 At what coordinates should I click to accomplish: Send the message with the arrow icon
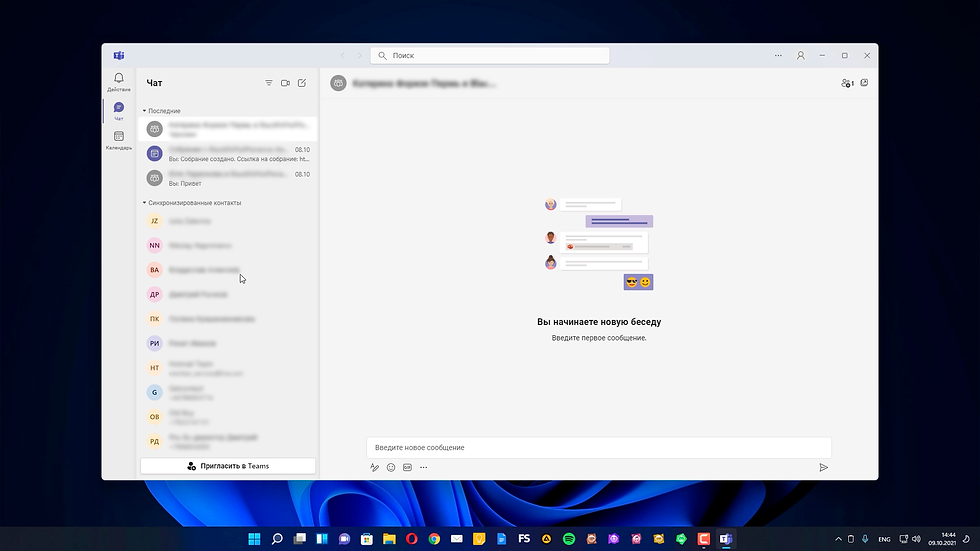[x=824, y=467]
